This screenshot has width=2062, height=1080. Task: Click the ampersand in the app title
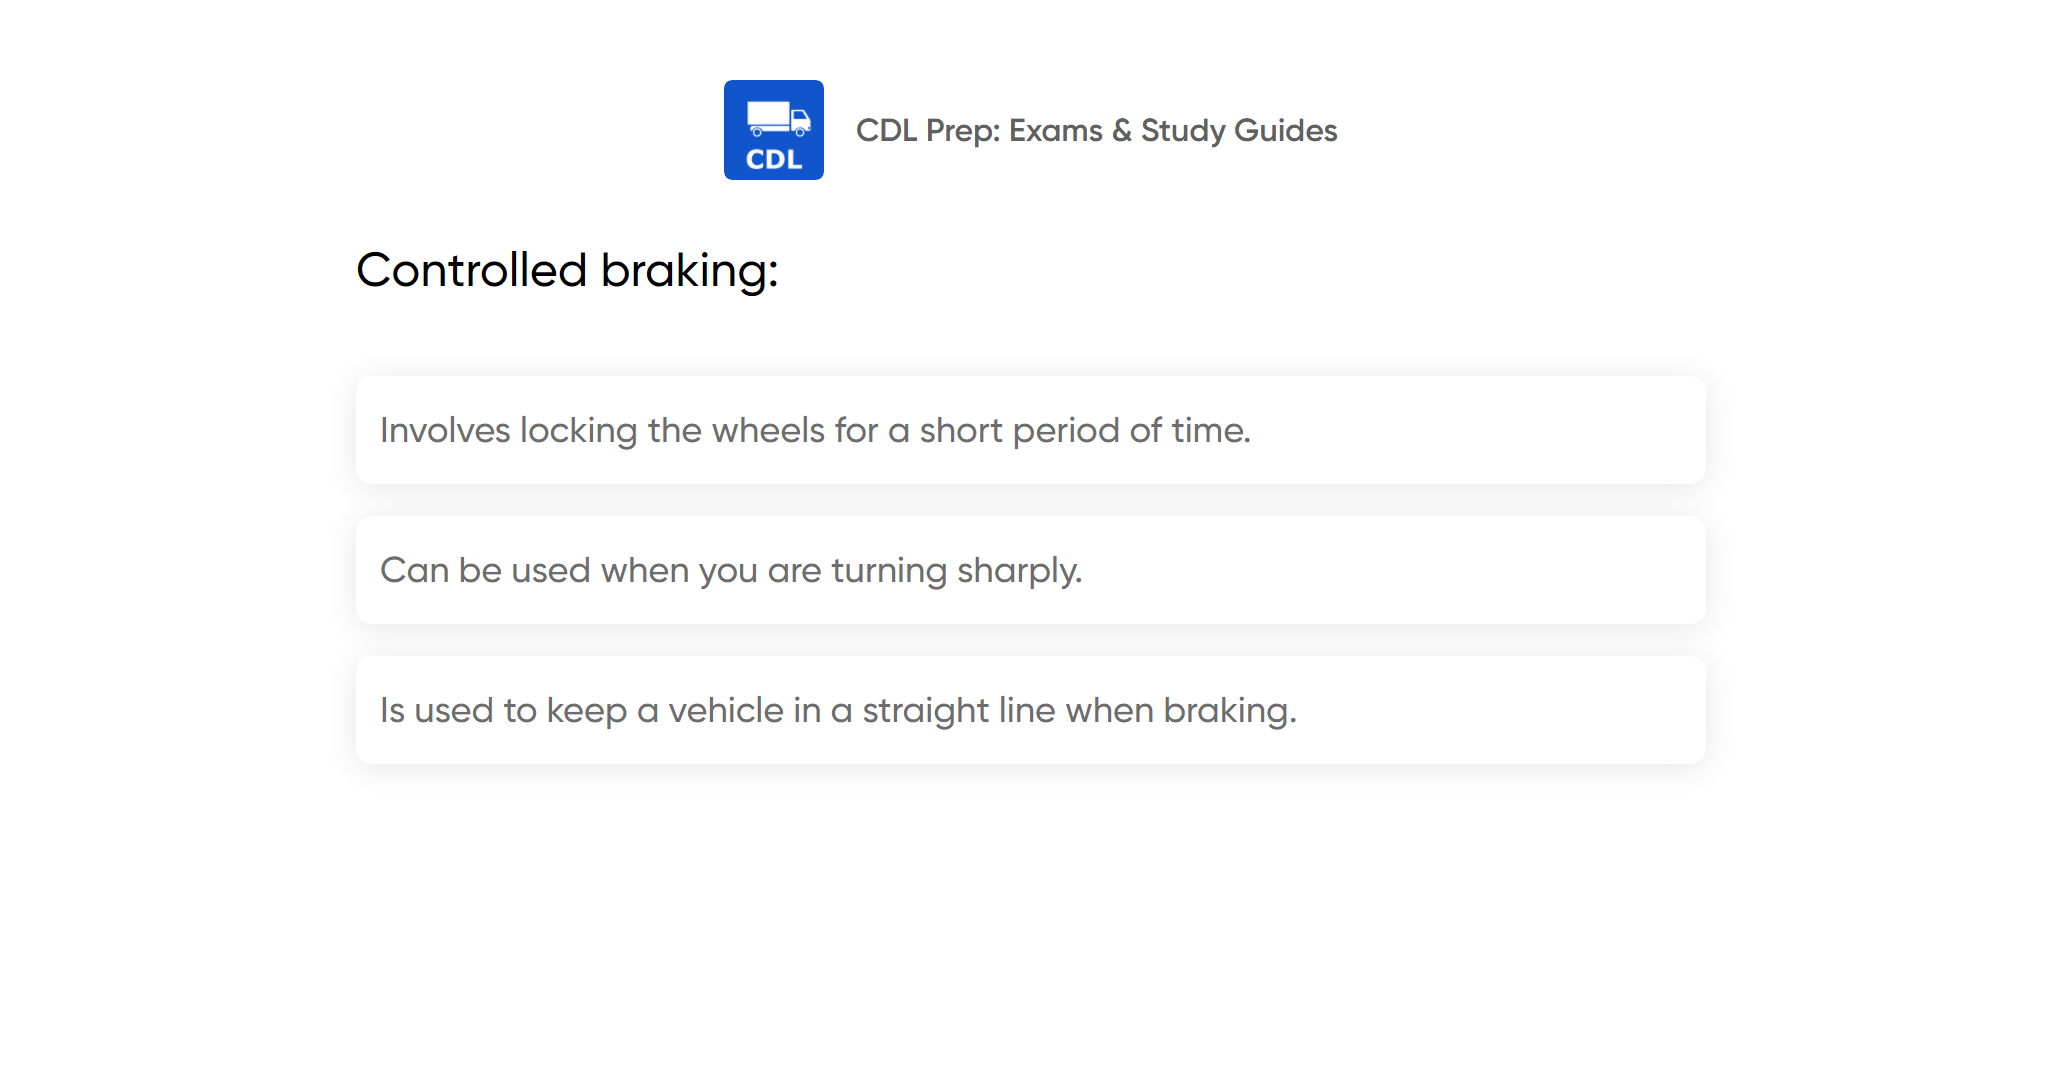(x=1122, y=130)
